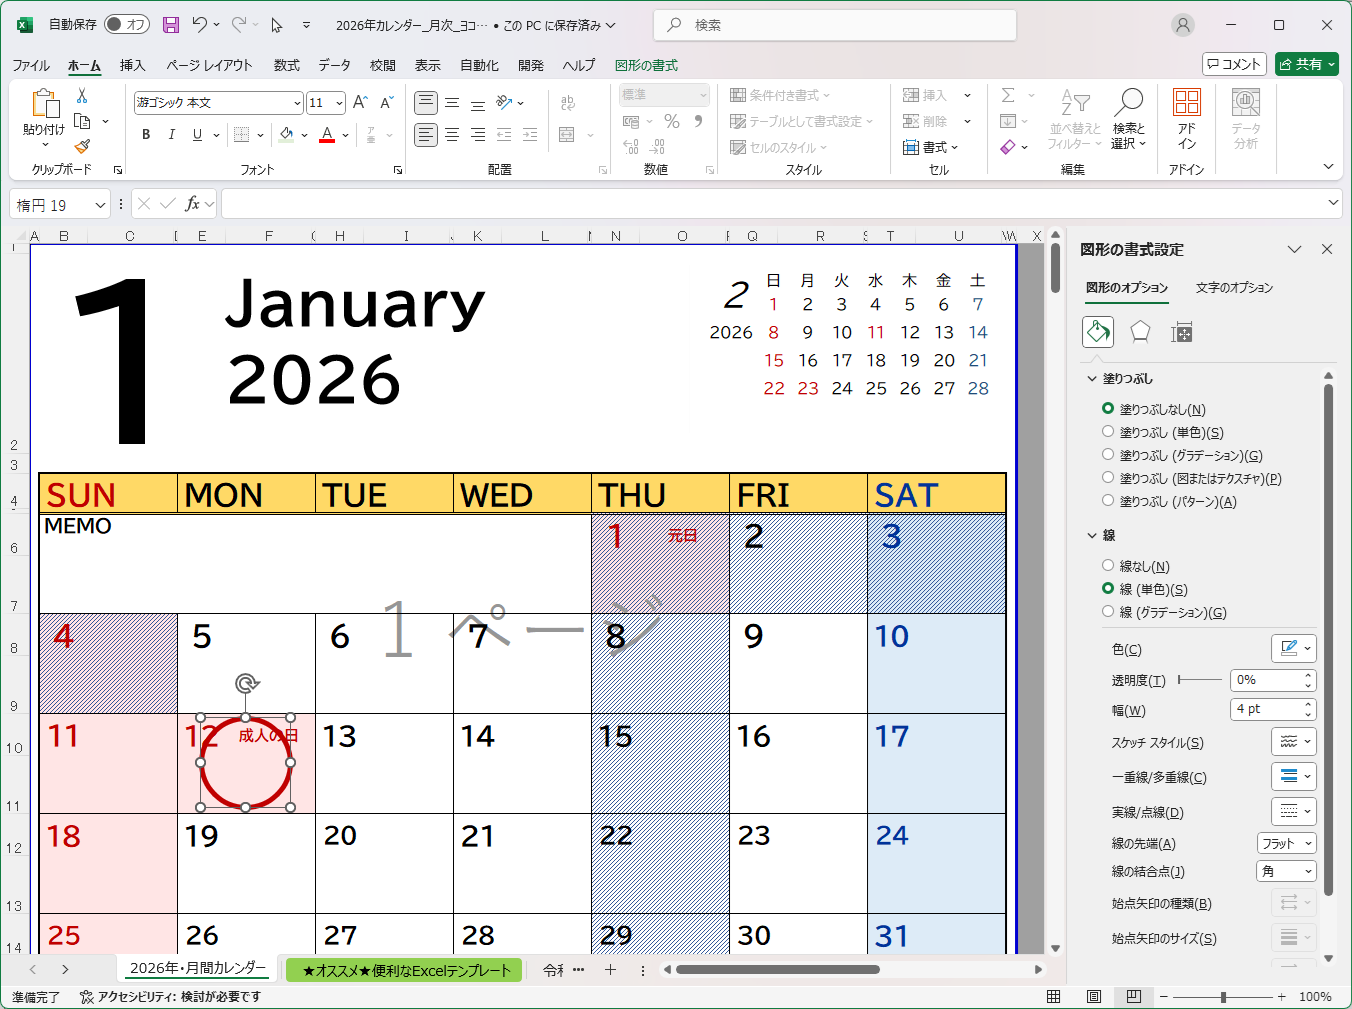Open the line cap type dropdown
Image resolution: width=1352 pixels, height=1009 pixels.
point(1286,843)
